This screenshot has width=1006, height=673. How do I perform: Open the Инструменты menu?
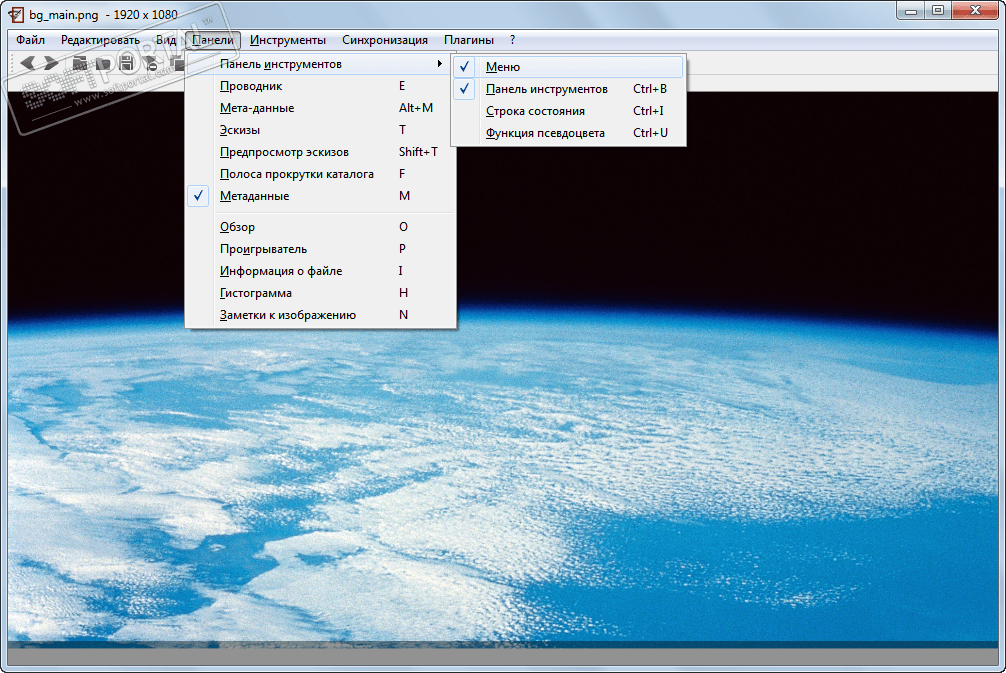tap(287, 40)
